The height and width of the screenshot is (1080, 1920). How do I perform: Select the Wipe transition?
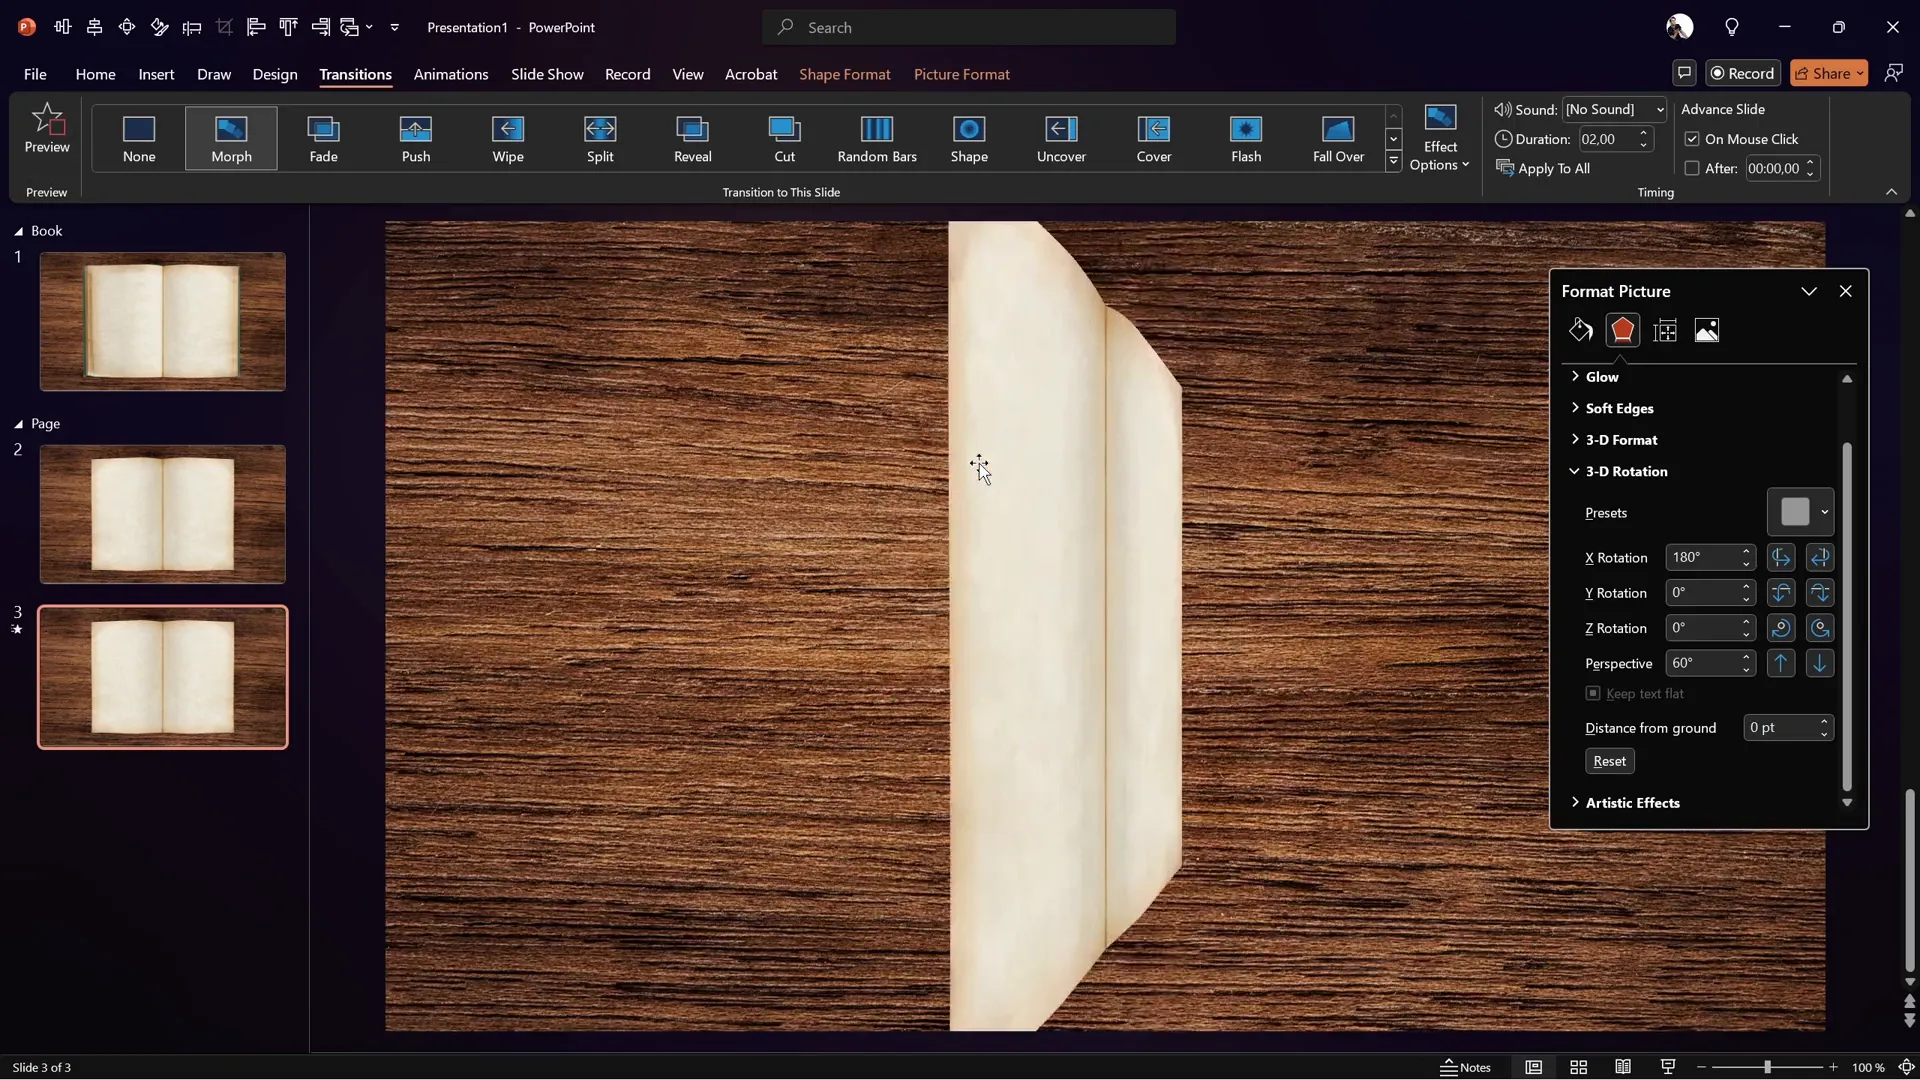pyautogui.click(x=508, y=138)
